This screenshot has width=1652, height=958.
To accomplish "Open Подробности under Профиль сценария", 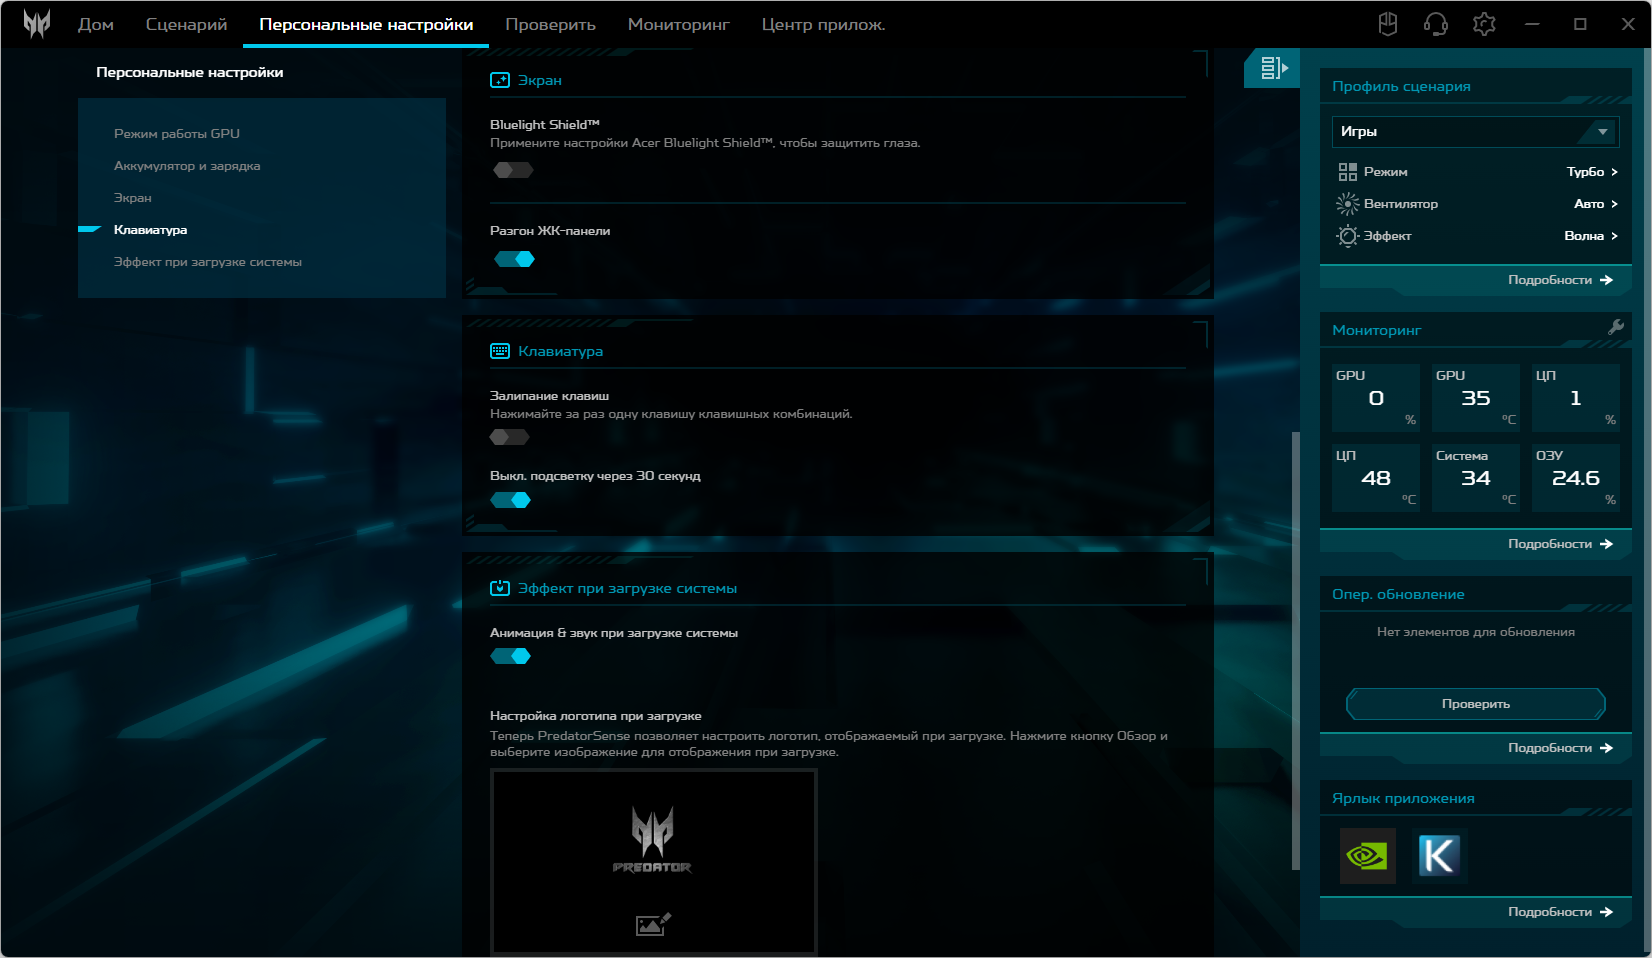I will pos(1560,280).
